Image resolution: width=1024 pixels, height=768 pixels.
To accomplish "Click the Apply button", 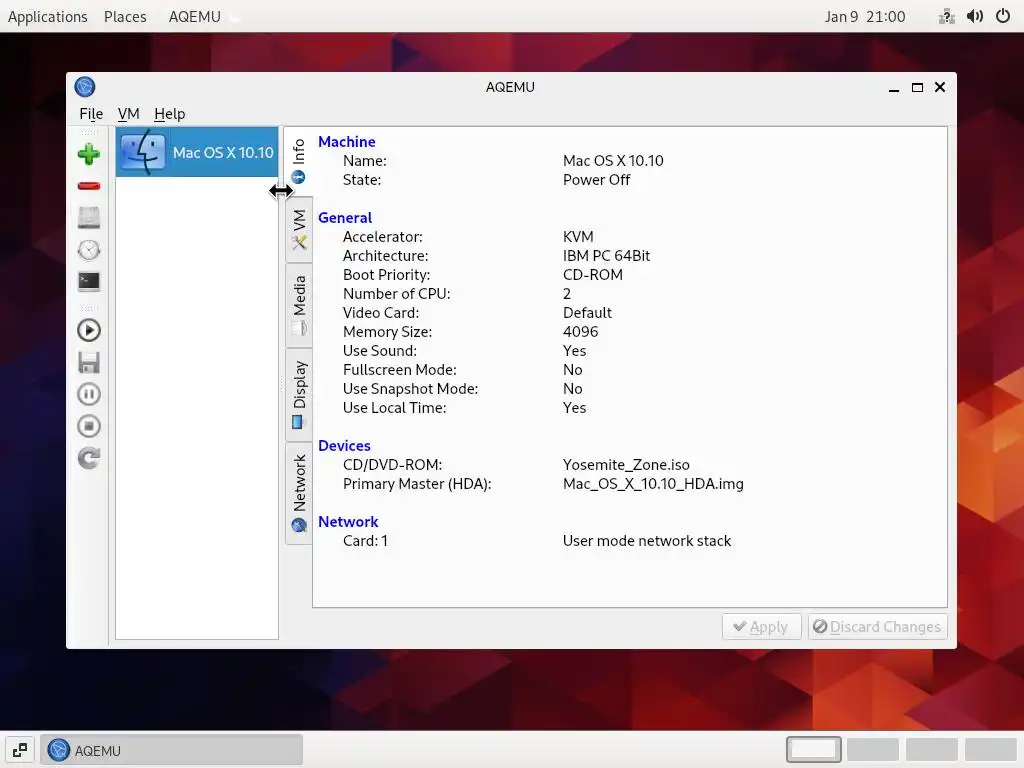I will click(761, 627).
